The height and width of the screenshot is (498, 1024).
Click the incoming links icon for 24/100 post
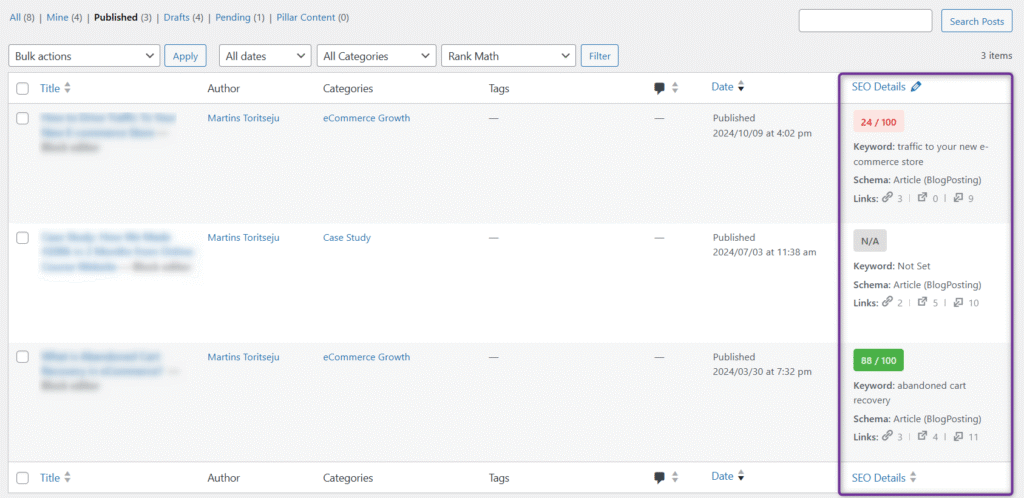(958, 198)
